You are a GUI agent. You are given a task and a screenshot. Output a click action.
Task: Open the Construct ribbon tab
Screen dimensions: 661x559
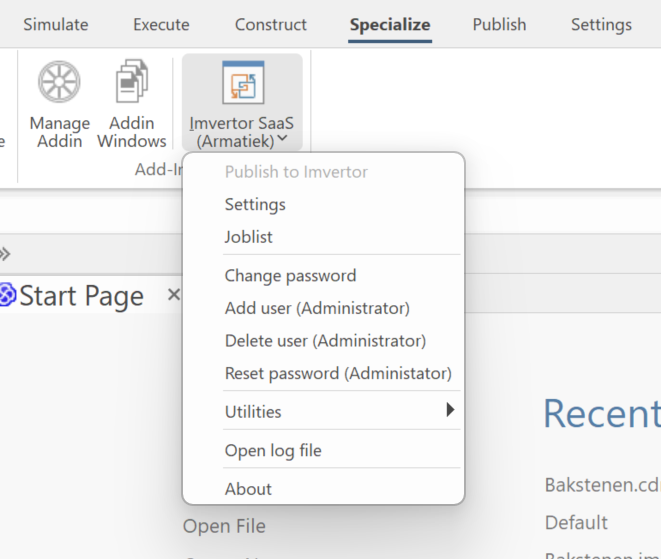[271, 25]
